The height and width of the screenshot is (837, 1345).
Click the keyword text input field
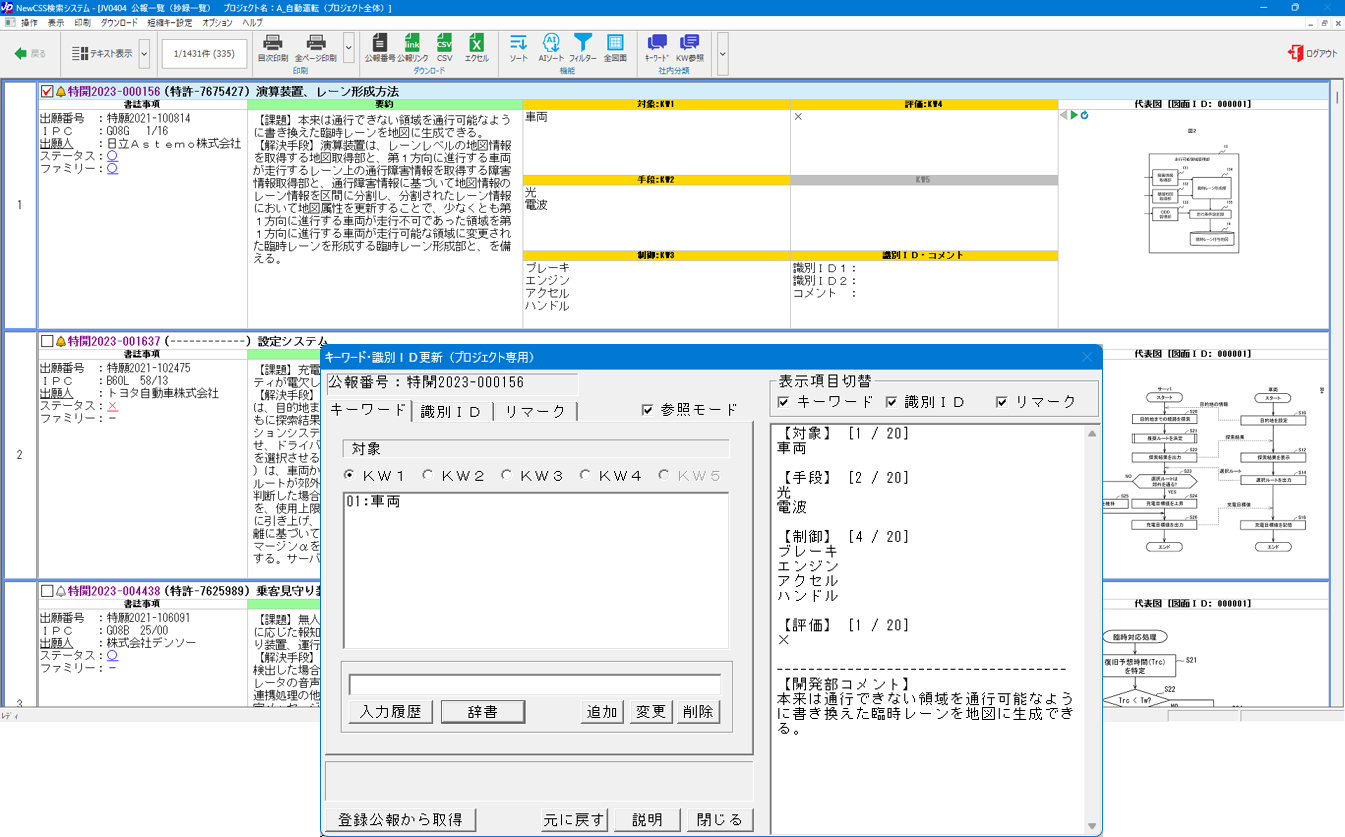(x=534, y=685)
